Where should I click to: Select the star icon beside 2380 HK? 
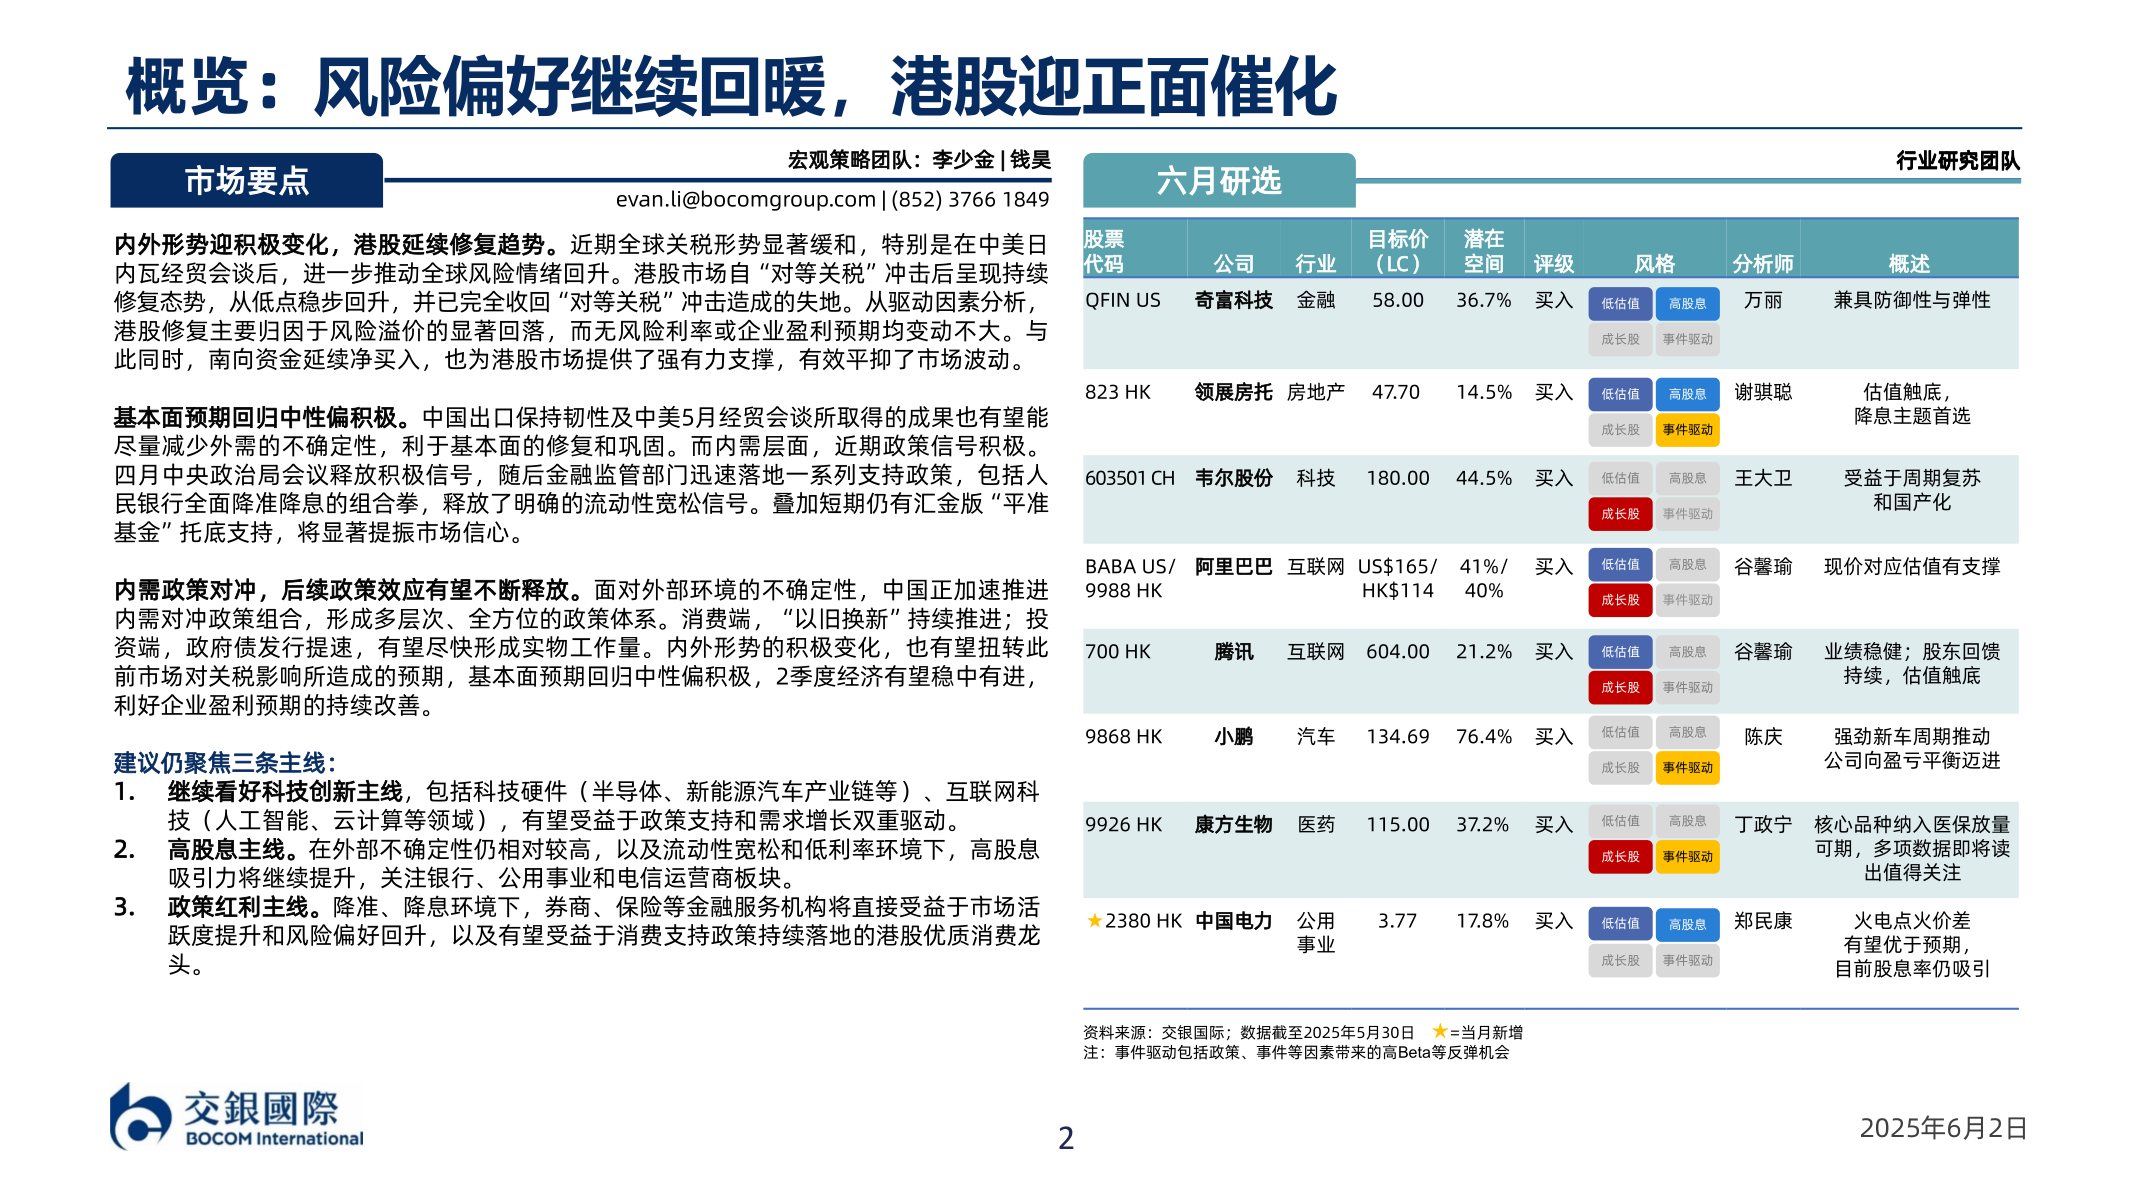1096,923
